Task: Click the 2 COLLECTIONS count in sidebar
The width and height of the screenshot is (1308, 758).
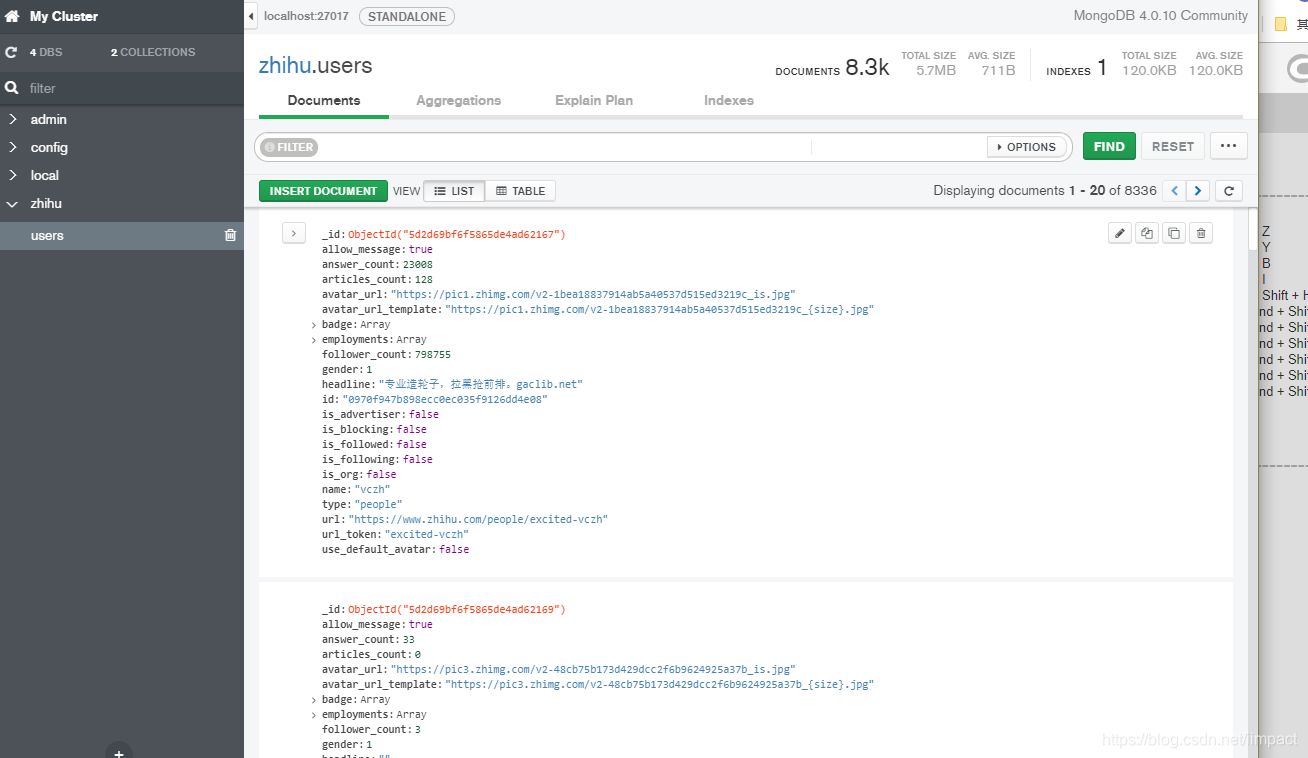Action: (x=153, y=52)
